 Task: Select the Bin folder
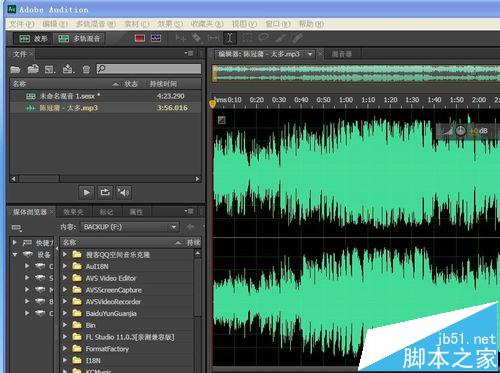tap(90, 325)
